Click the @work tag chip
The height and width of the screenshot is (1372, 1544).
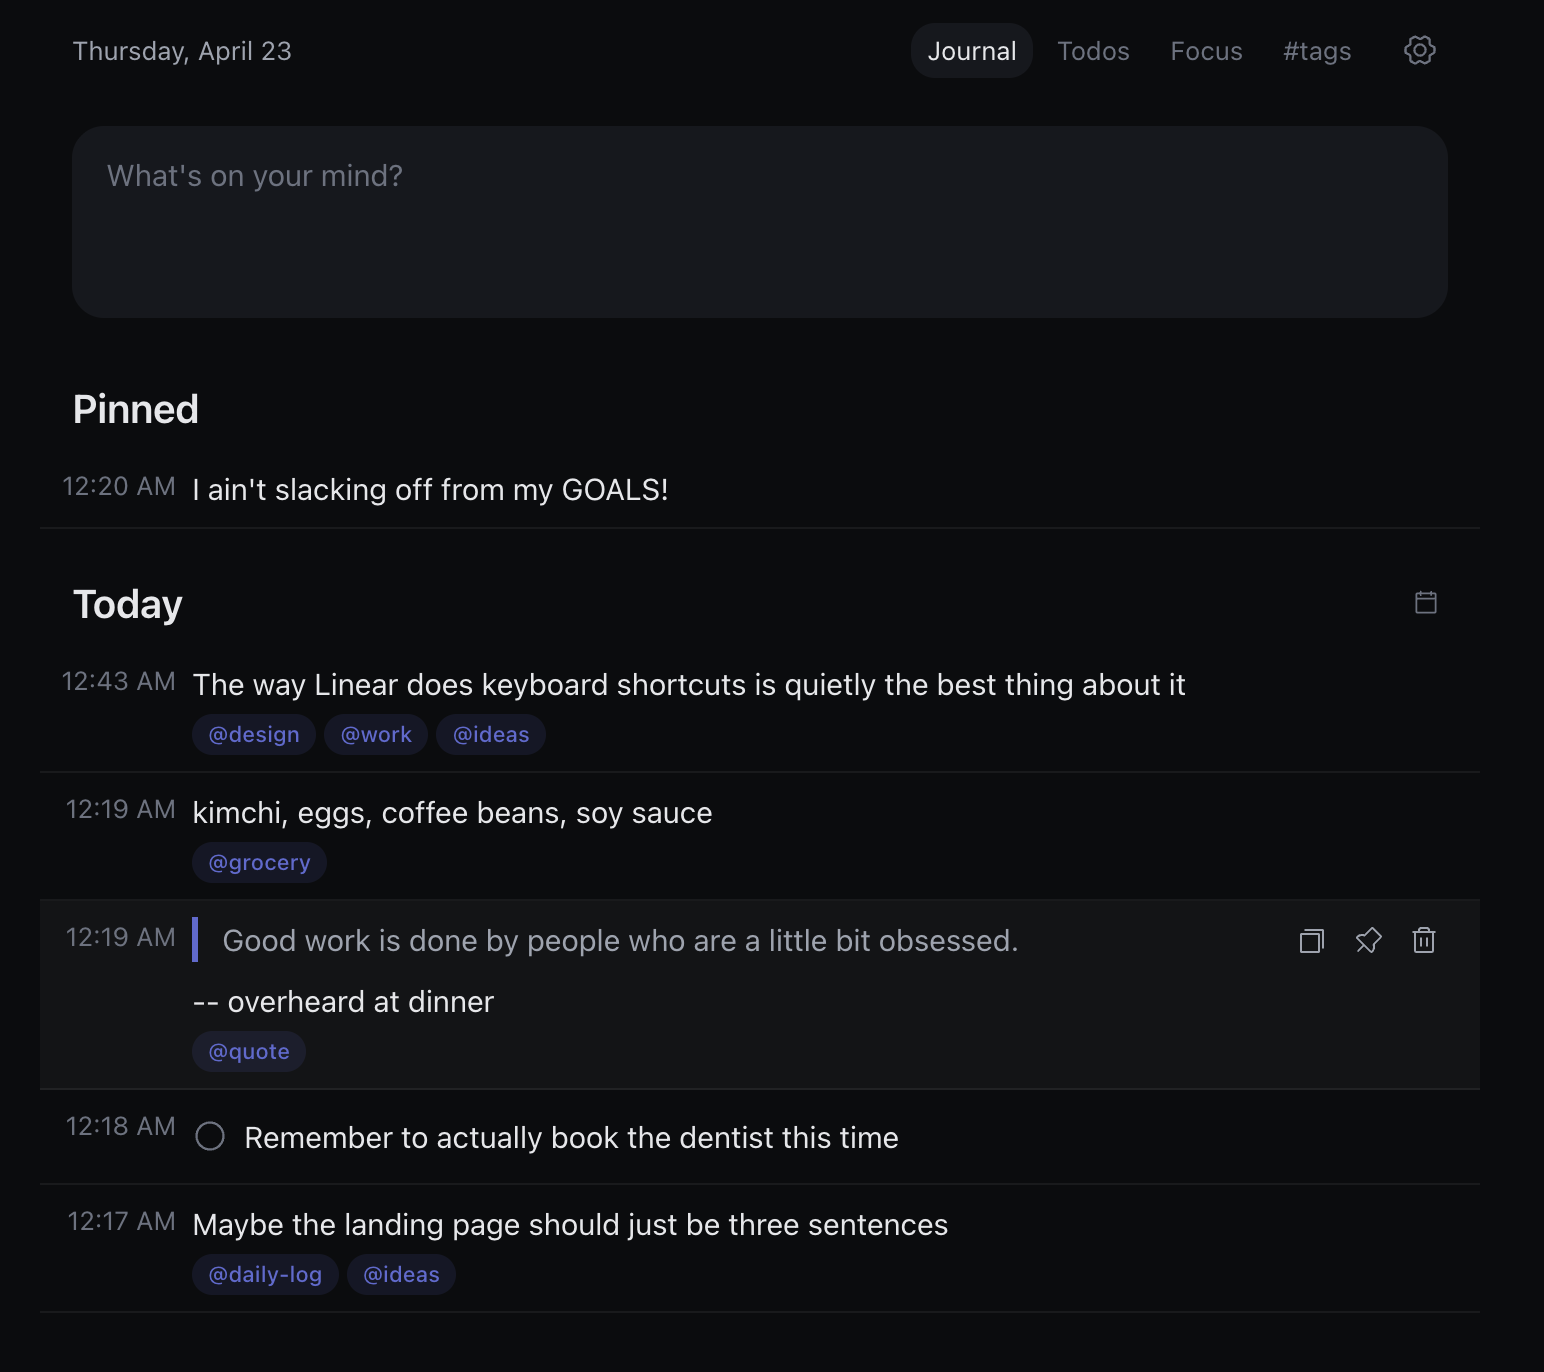coord(376,735)
